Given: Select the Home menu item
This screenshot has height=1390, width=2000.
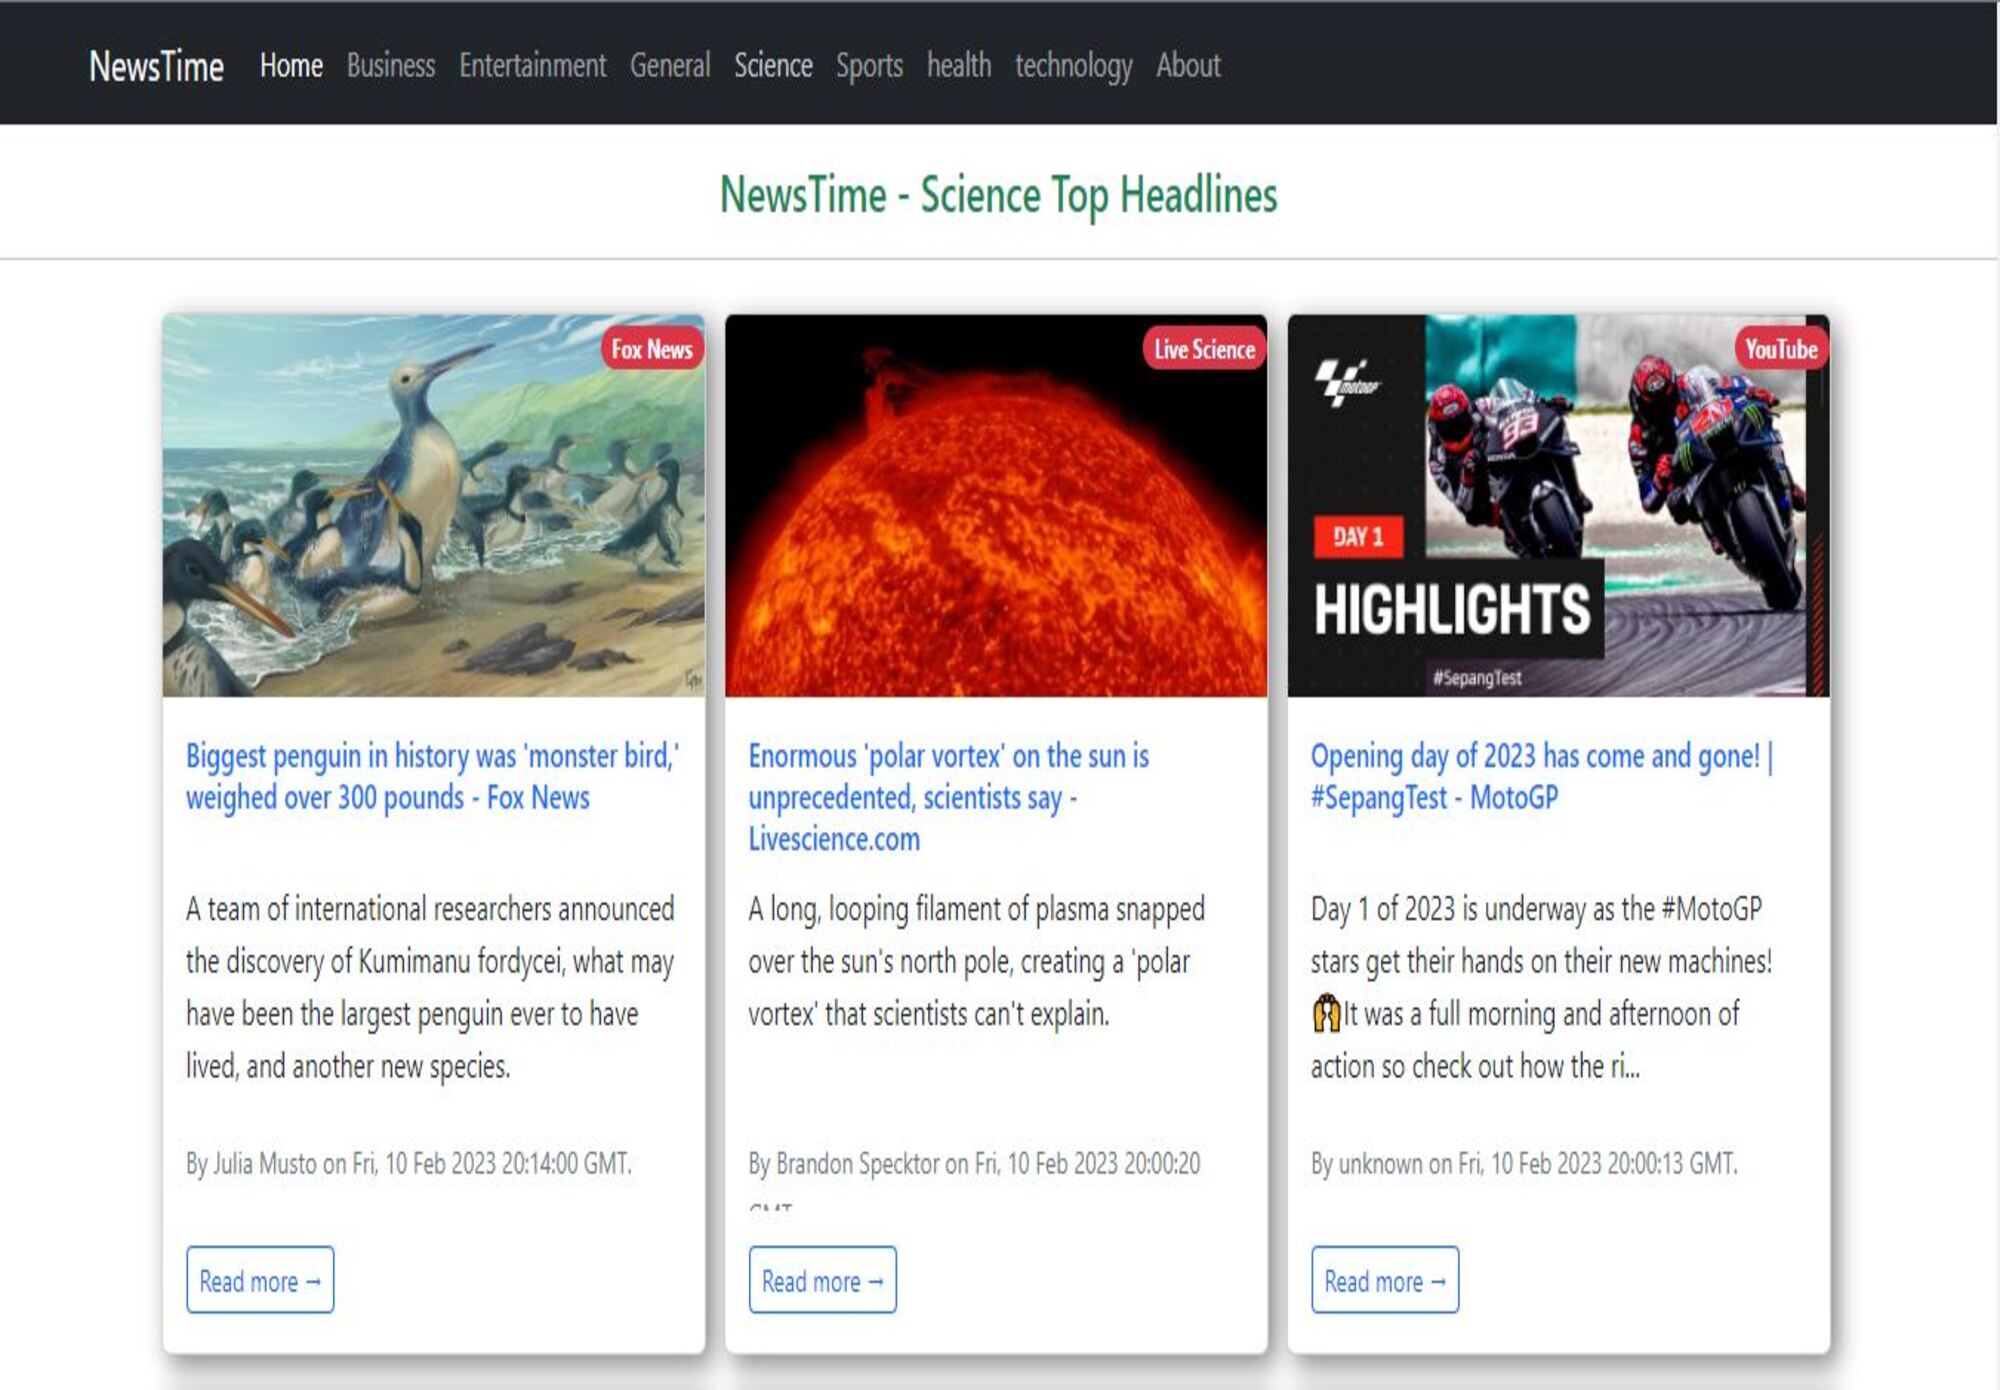Looking at the screenshot, I should click(x=291, y=66).
